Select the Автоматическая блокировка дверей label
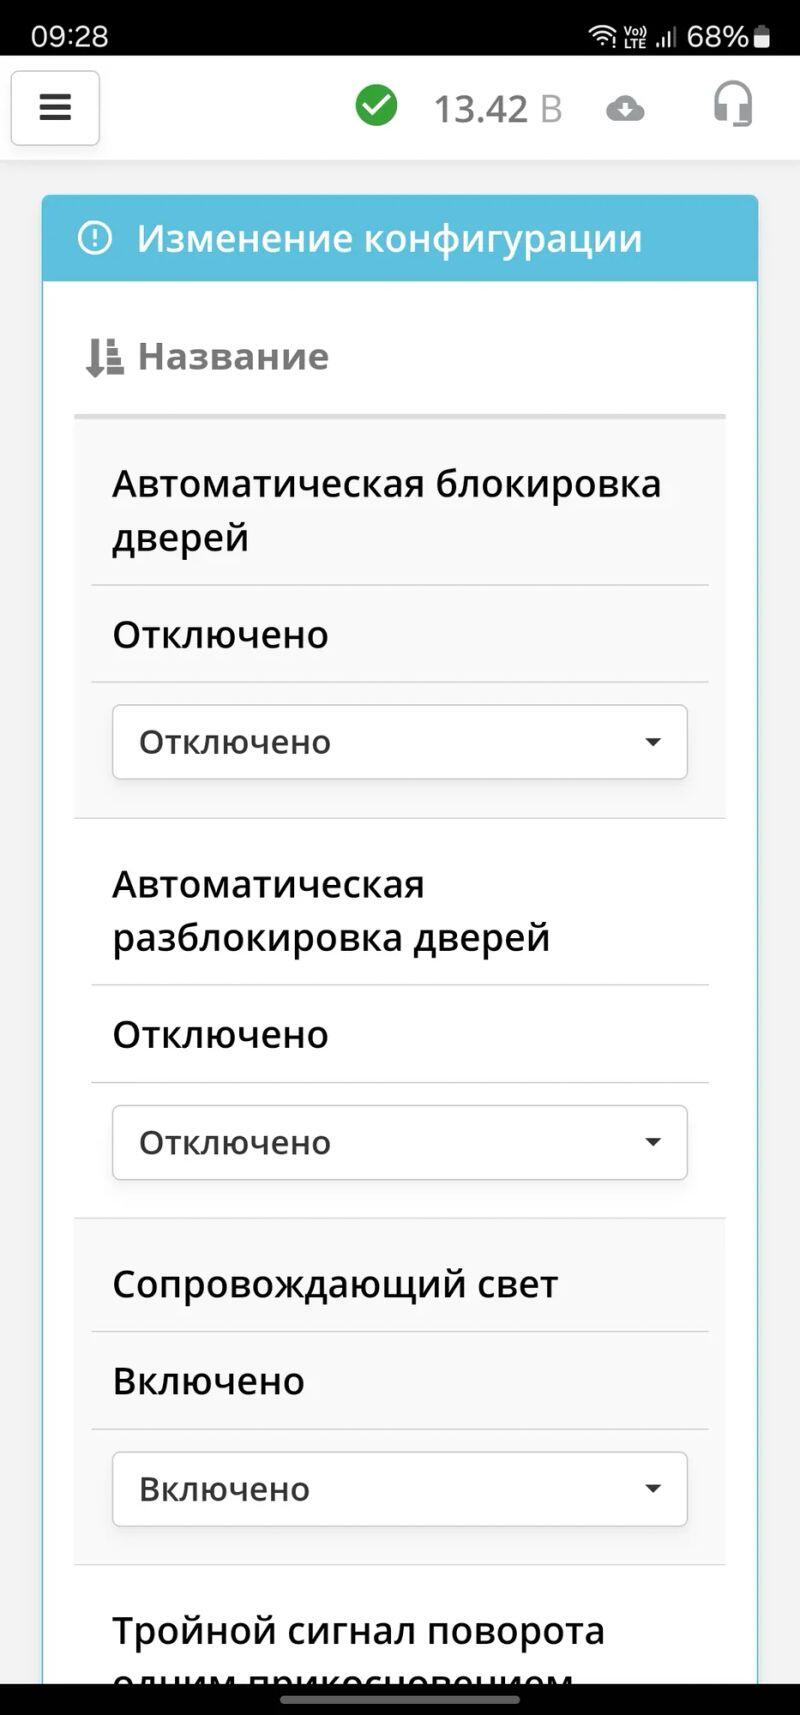Screen dimensions: 800x1715 [x=386, y=510]
